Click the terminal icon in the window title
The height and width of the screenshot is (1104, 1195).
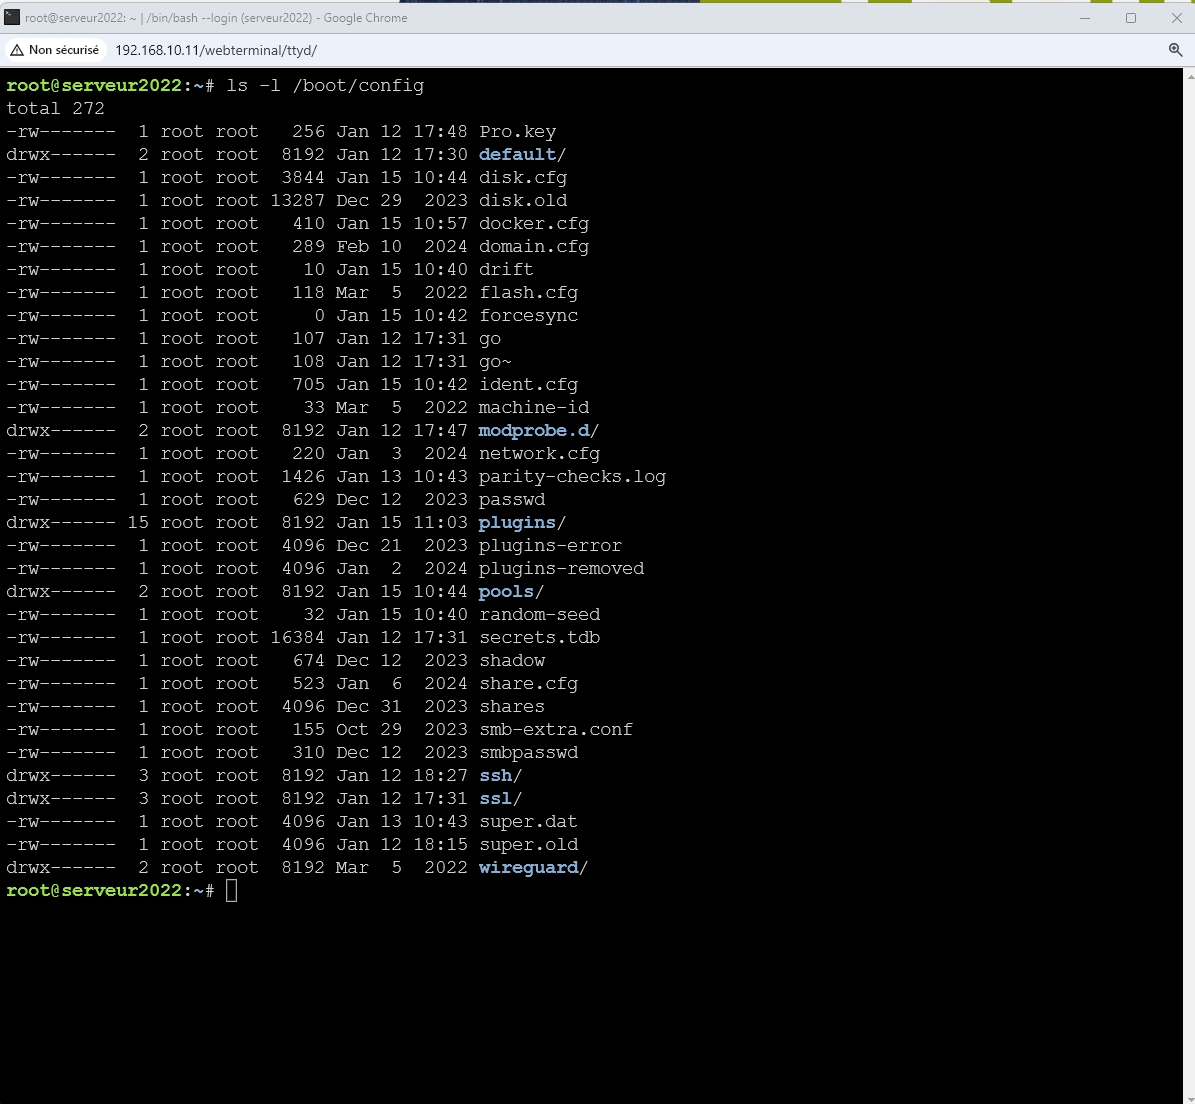pos(11,17)
